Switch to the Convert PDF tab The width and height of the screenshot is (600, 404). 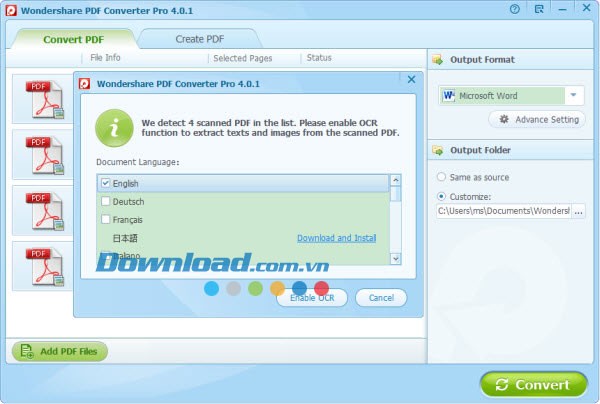pyautogui.click(x=73, y=39)
